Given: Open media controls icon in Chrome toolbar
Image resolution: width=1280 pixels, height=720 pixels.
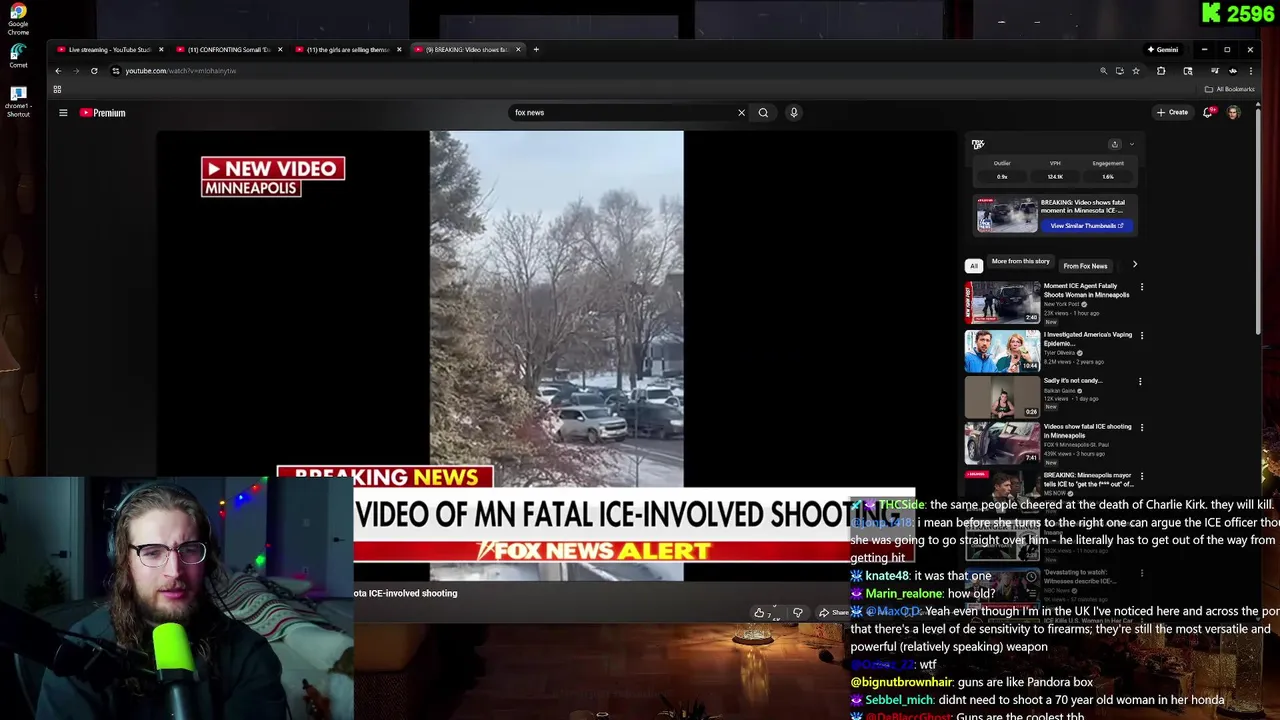Looking at the screenshot, I should 1214,71.
